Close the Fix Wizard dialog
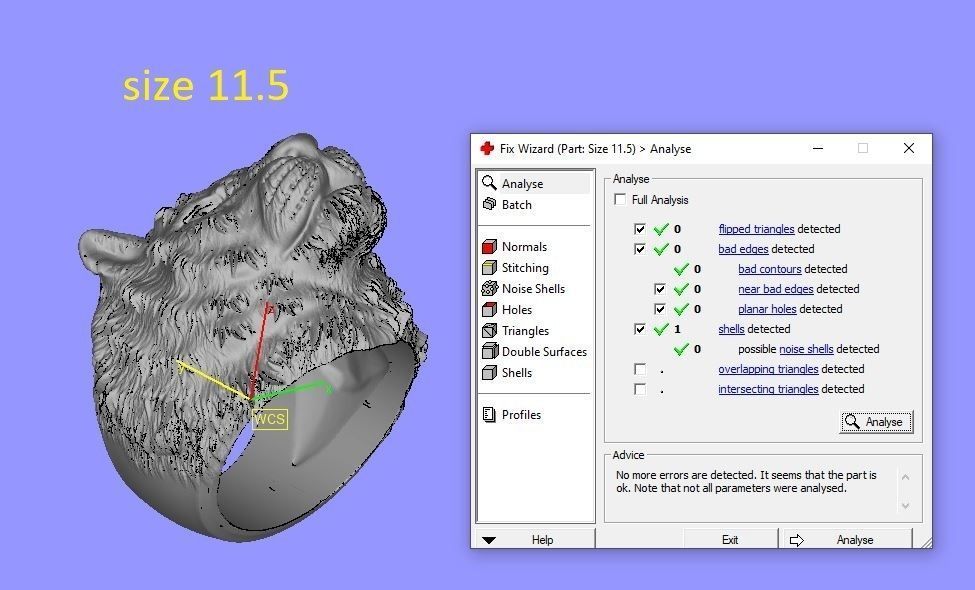975x590 pixels. [x=908, y=148]
